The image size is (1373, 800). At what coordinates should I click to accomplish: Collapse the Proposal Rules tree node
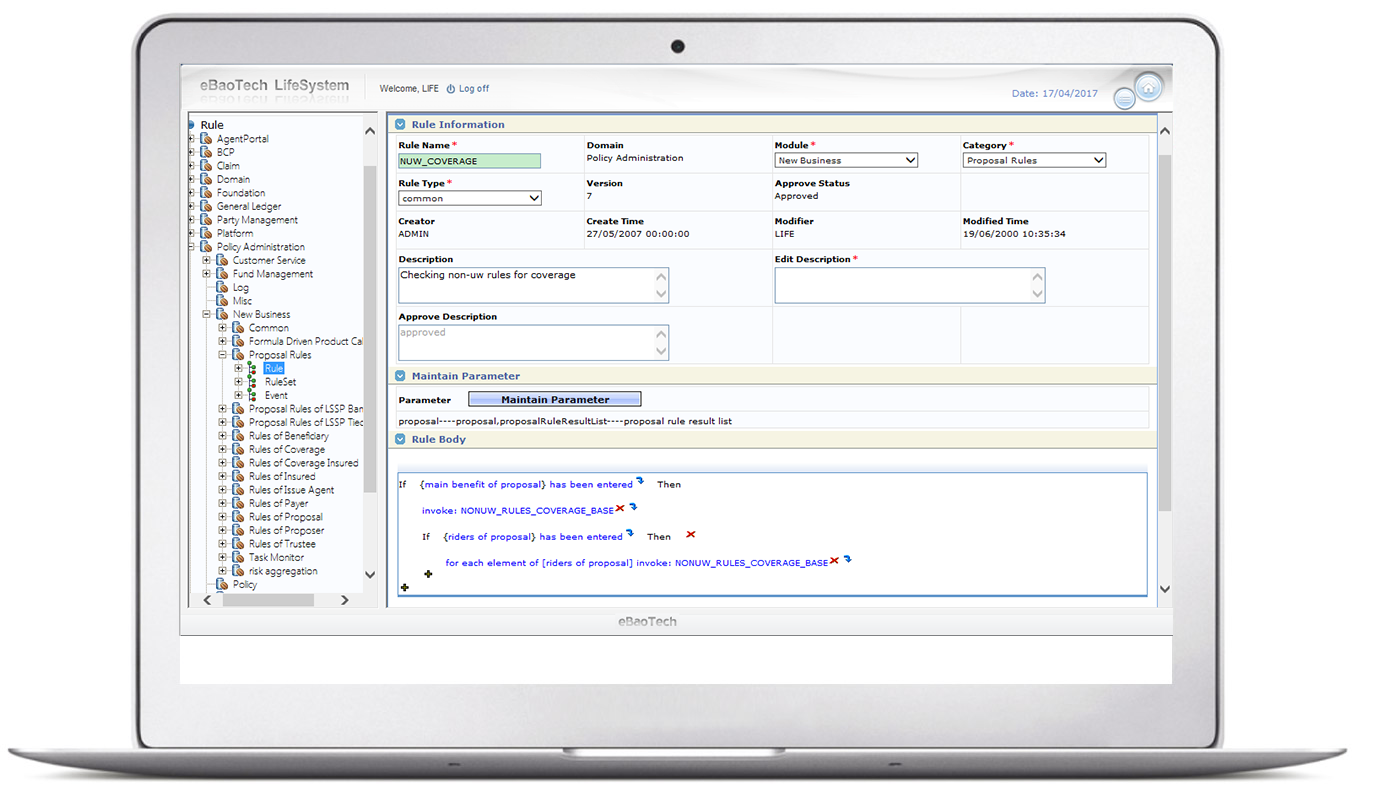[223, 355]
